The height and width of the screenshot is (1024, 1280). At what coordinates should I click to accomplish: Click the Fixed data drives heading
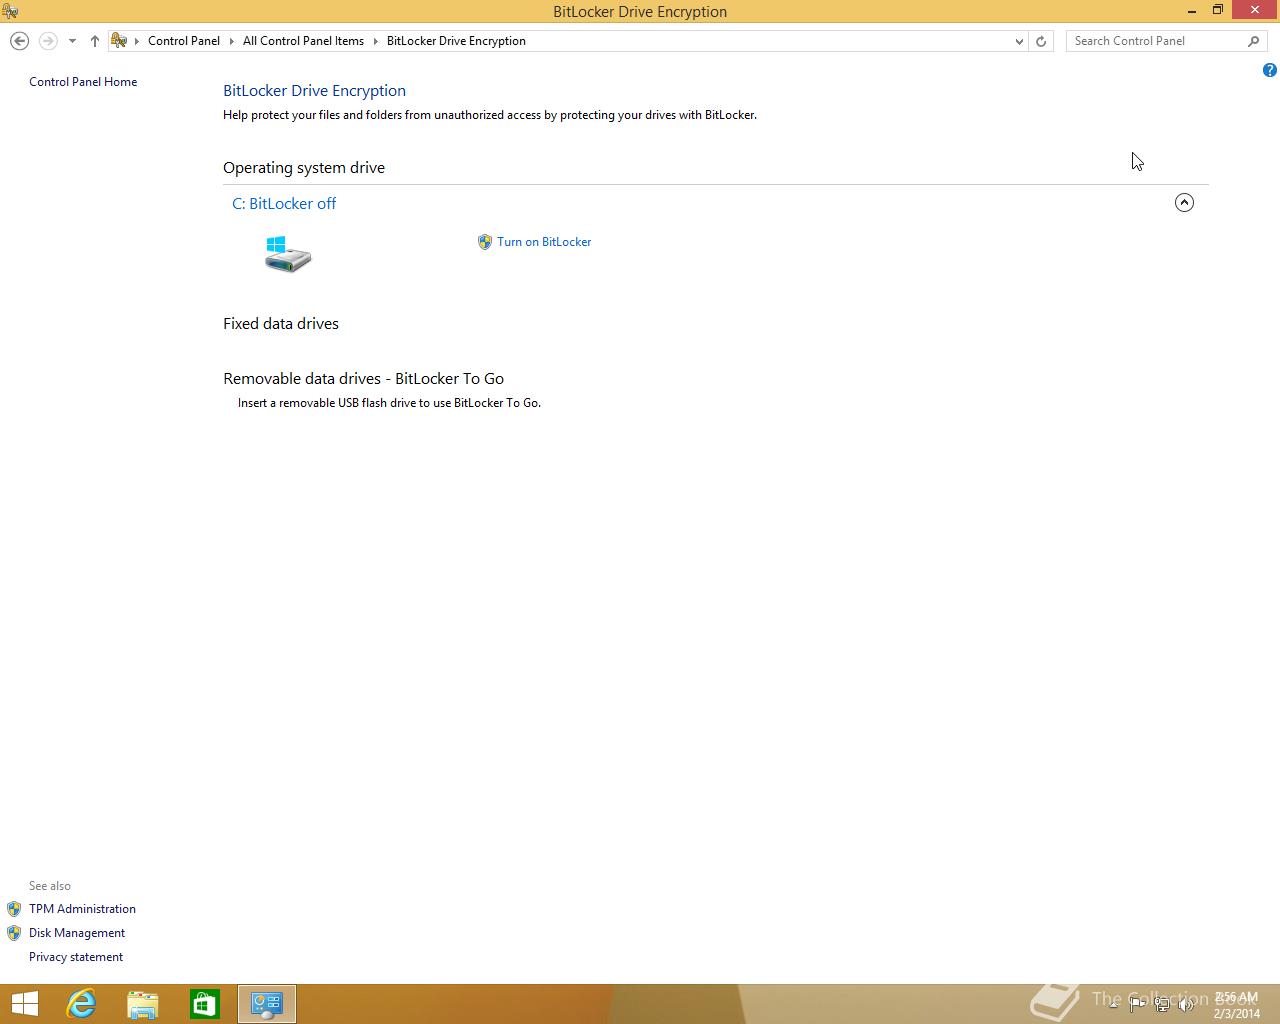click(281, 324)
